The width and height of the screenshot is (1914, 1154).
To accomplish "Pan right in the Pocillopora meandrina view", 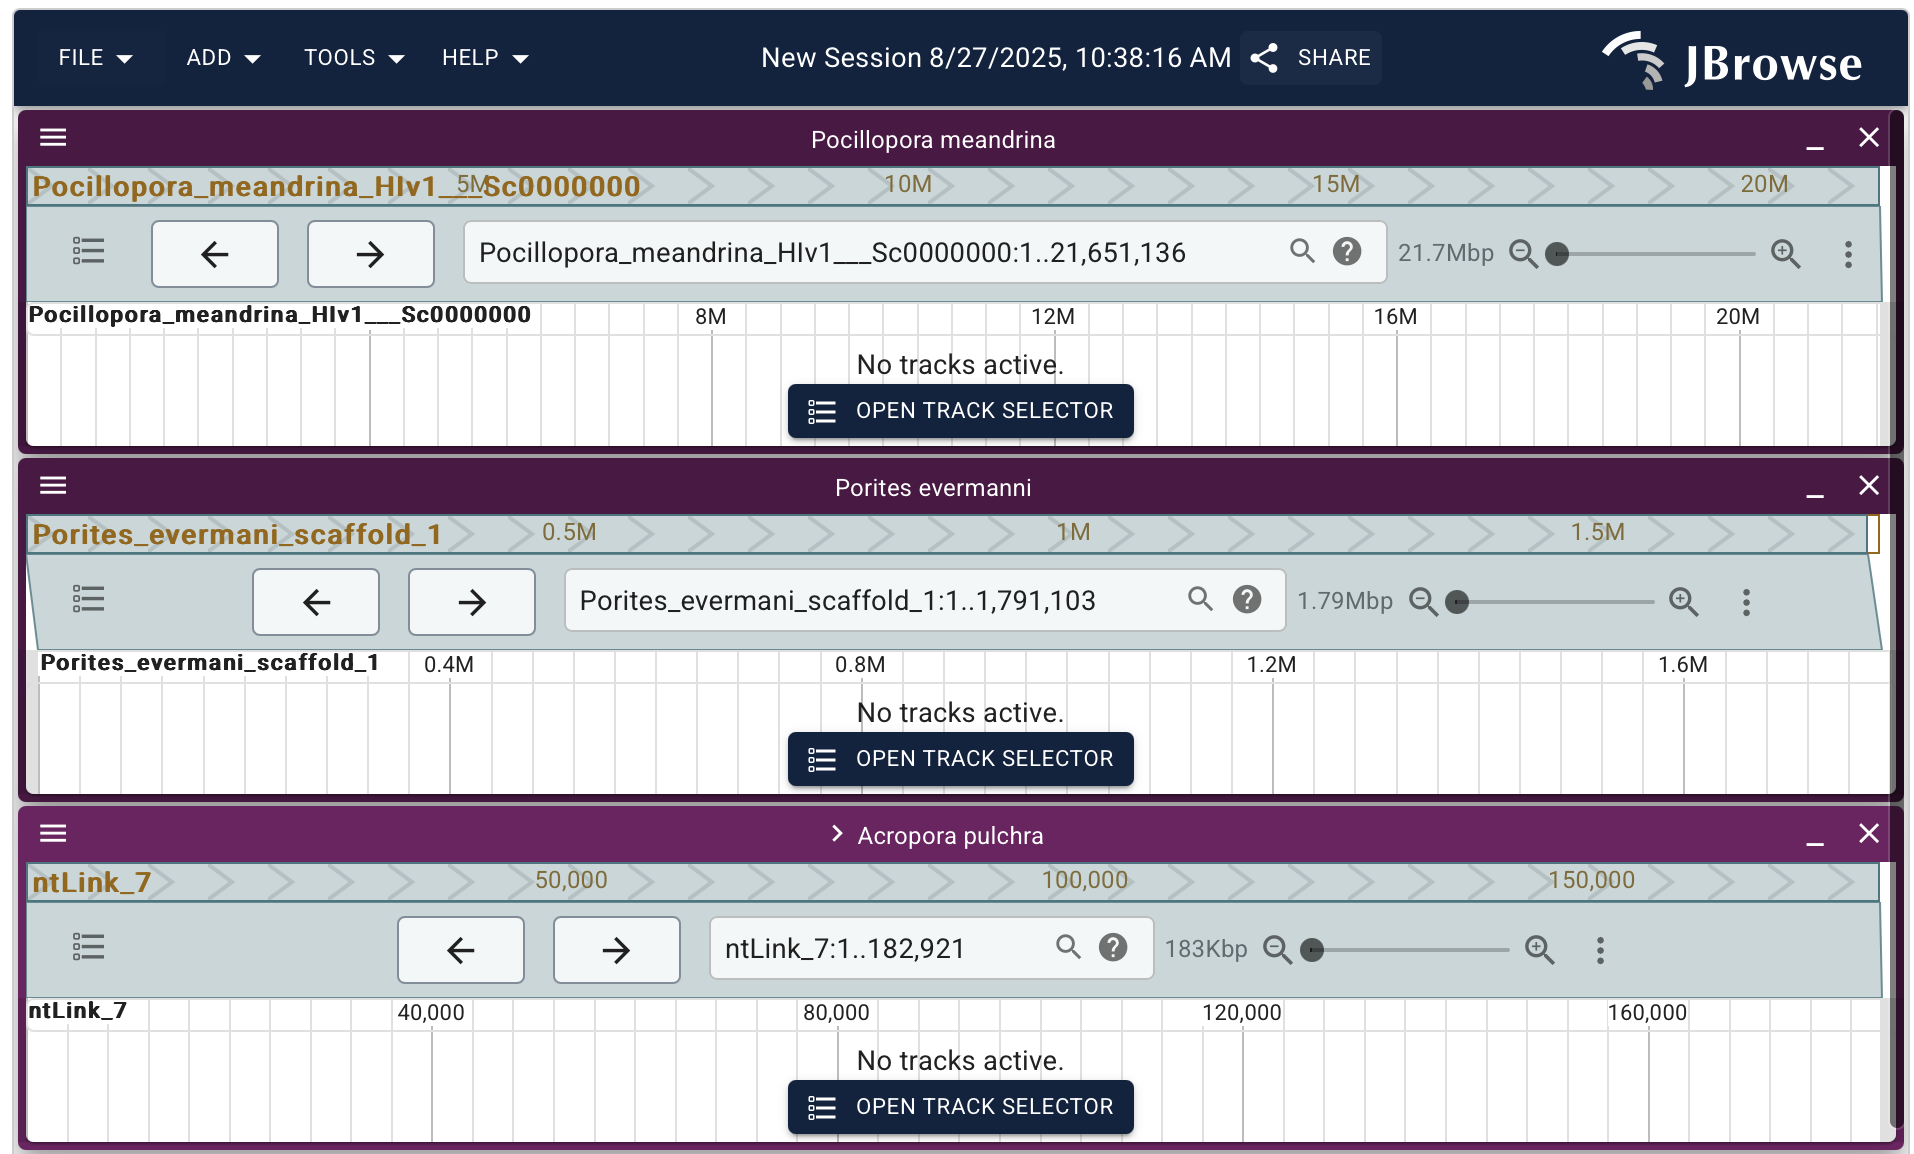I will click(370, 254).
